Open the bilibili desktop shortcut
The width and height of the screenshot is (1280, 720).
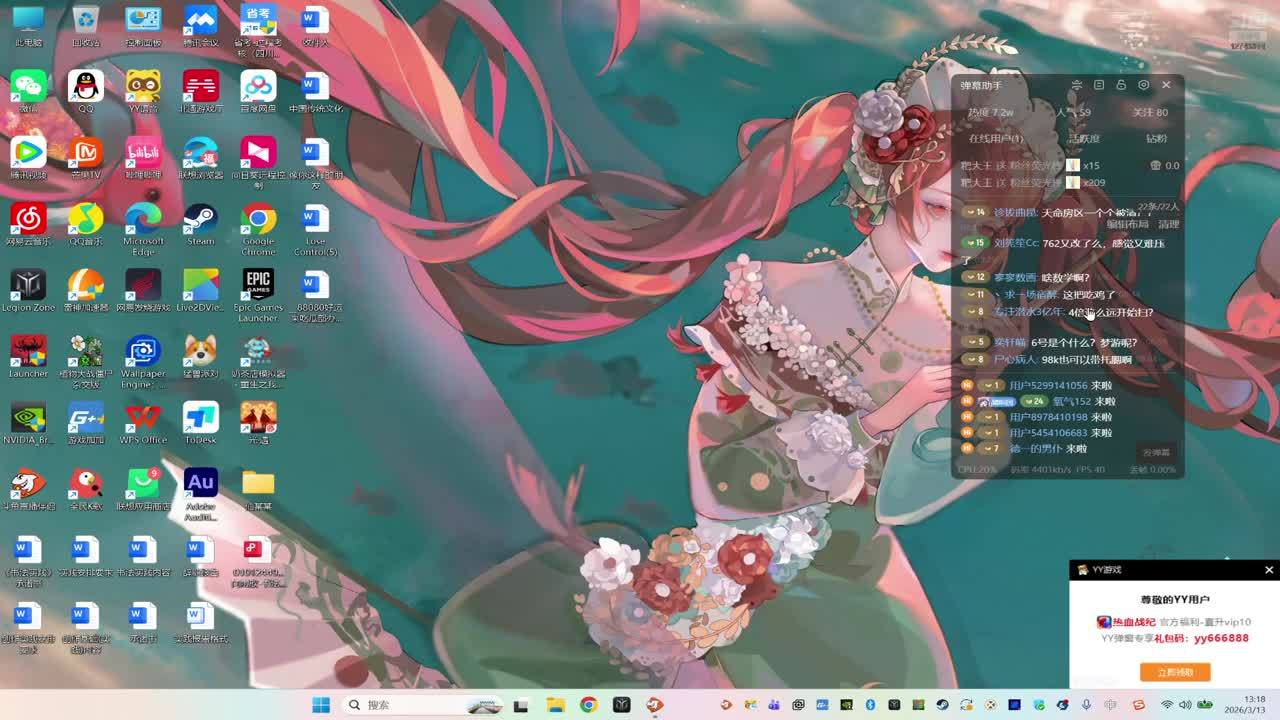[143, 153]
